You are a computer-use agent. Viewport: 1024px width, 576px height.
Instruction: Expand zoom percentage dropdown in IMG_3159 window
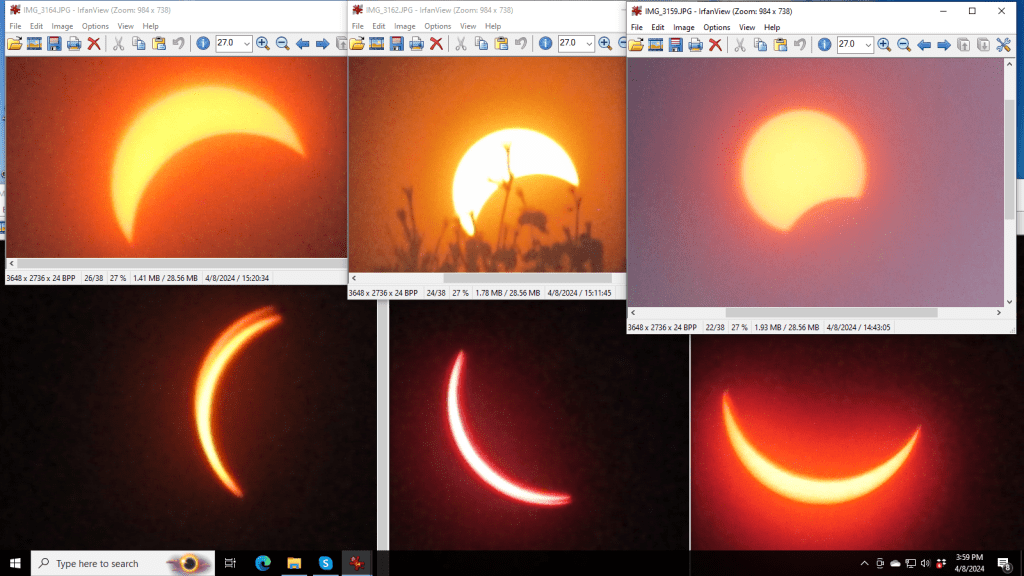pos(867,45)
